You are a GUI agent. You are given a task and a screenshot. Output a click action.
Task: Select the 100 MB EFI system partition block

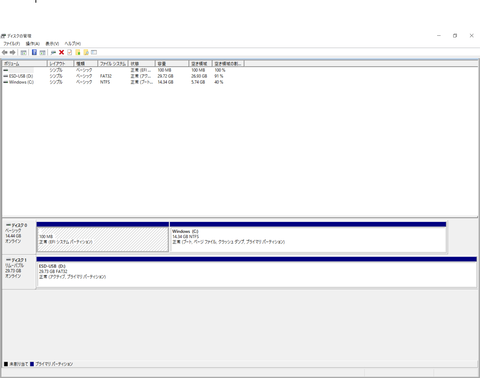click(103, 237)
